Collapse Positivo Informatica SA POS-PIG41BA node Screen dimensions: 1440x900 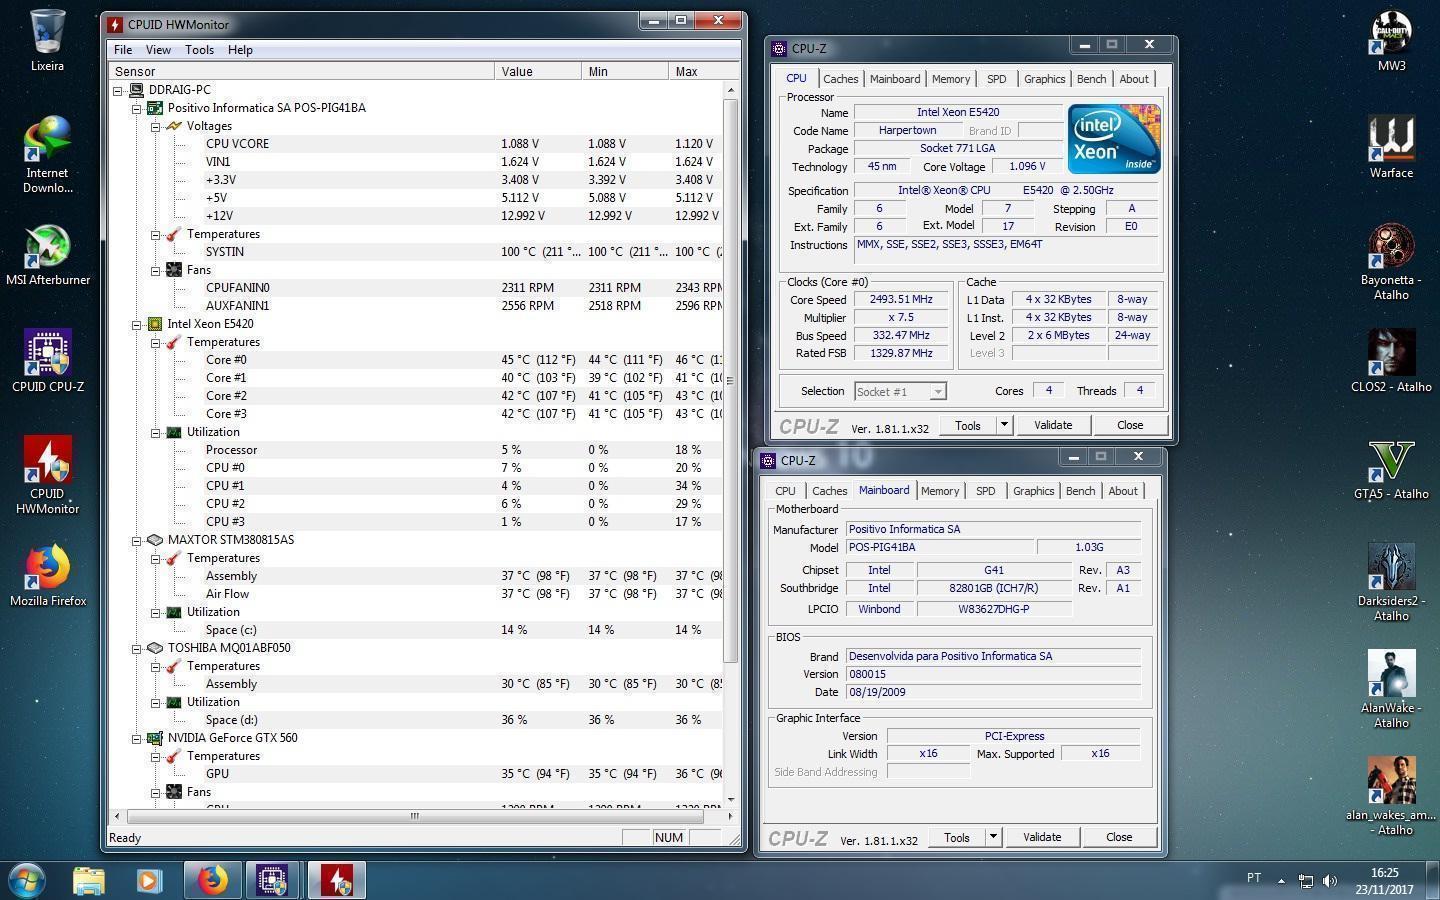click(137, 108)
